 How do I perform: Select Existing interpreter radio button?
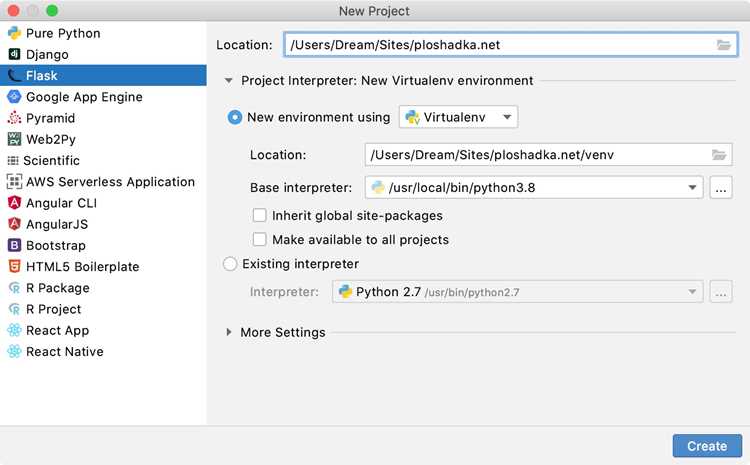[230, 264]
